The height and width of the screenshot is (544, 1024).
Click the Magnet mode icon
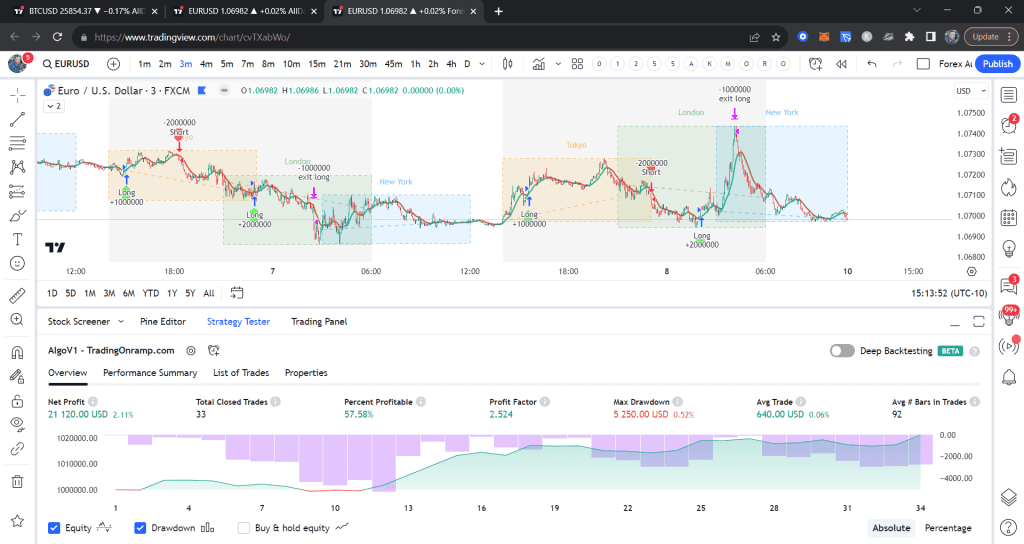pyautogui.click(x=17, y=352)
